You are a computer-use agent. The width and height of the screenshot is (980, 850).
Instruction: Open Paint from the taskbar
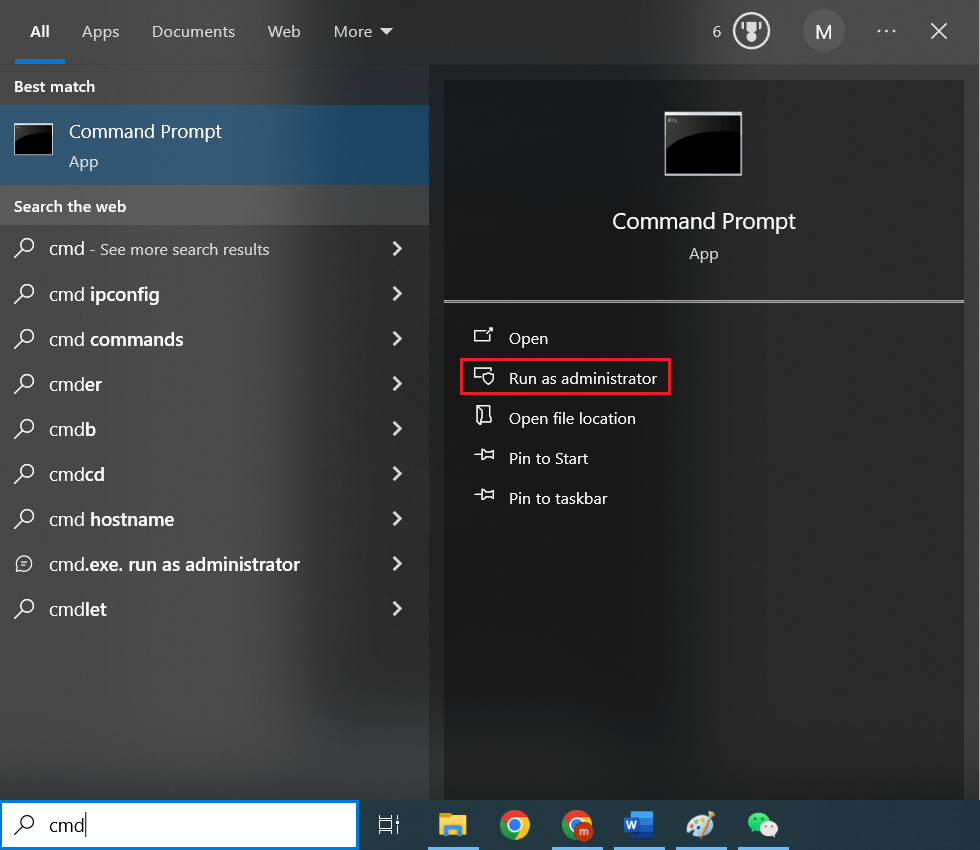tap(701, 825)
